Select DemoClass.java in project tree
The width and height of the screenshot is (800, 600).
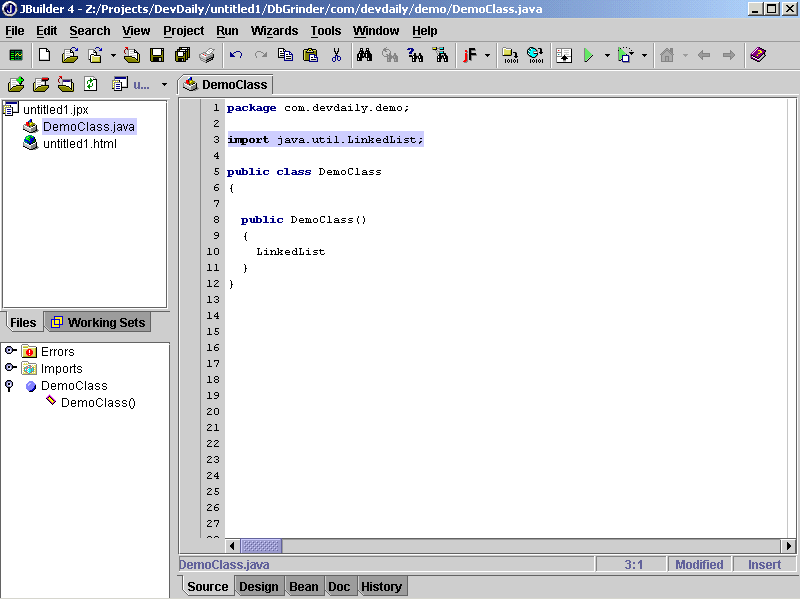(89, 127)
